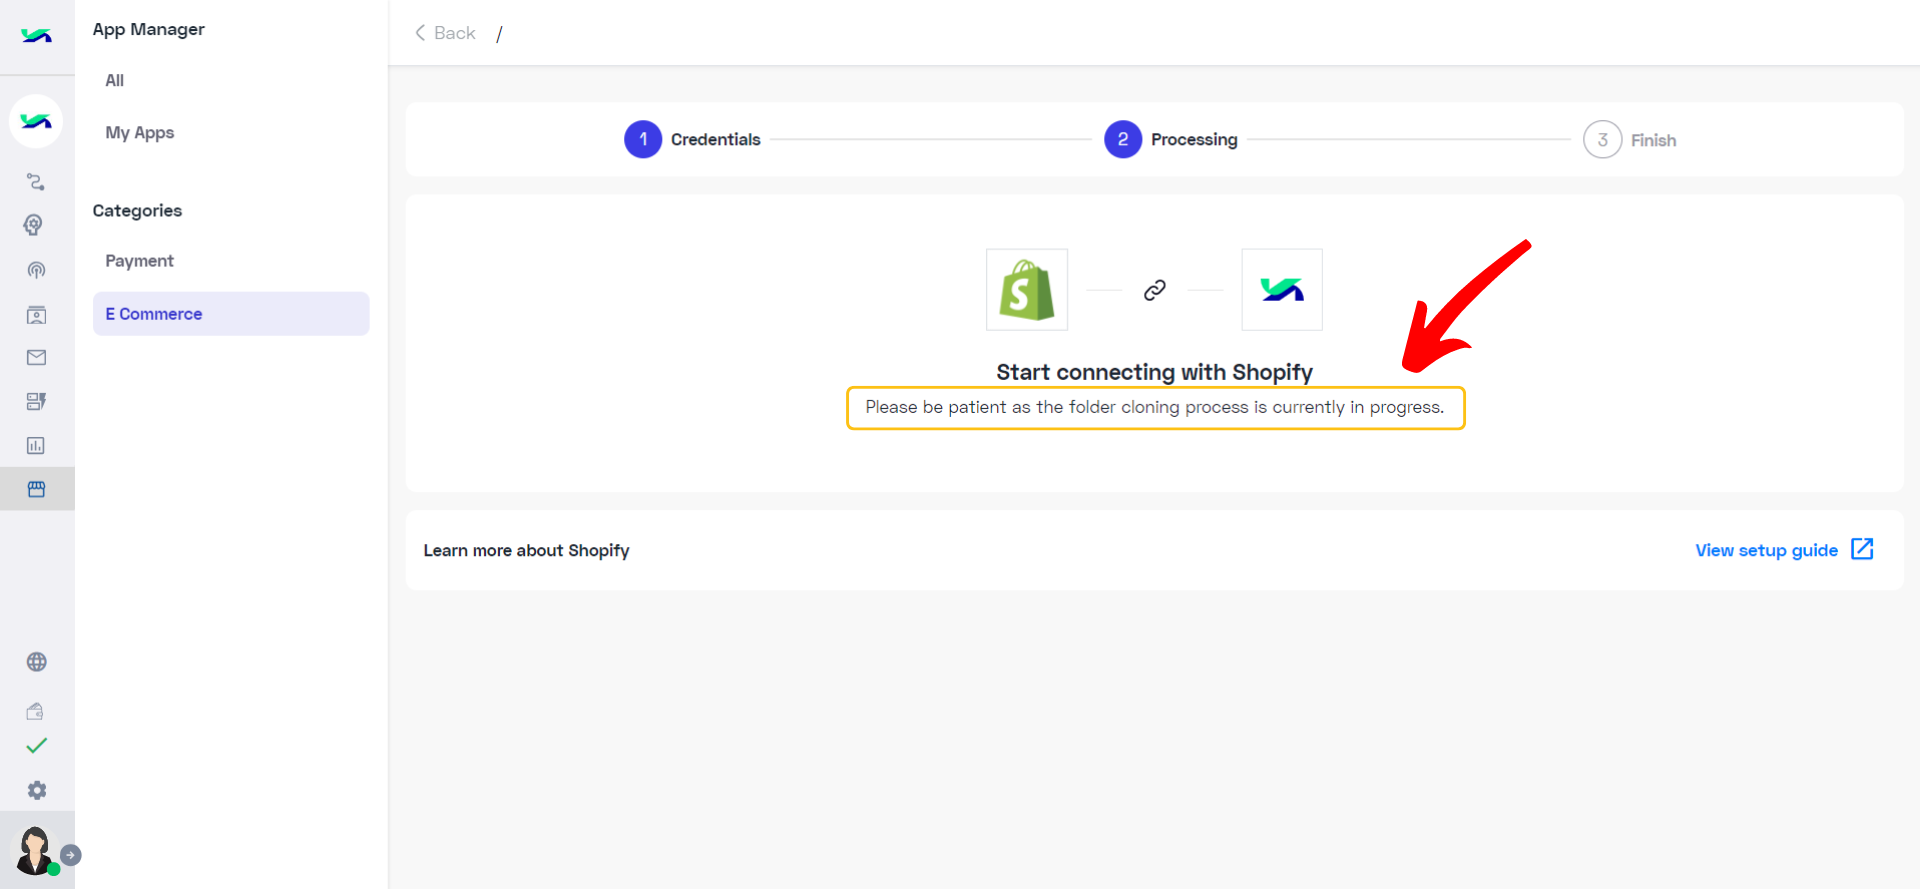Click step 2 Processing circle

(x=1123, y=139)
